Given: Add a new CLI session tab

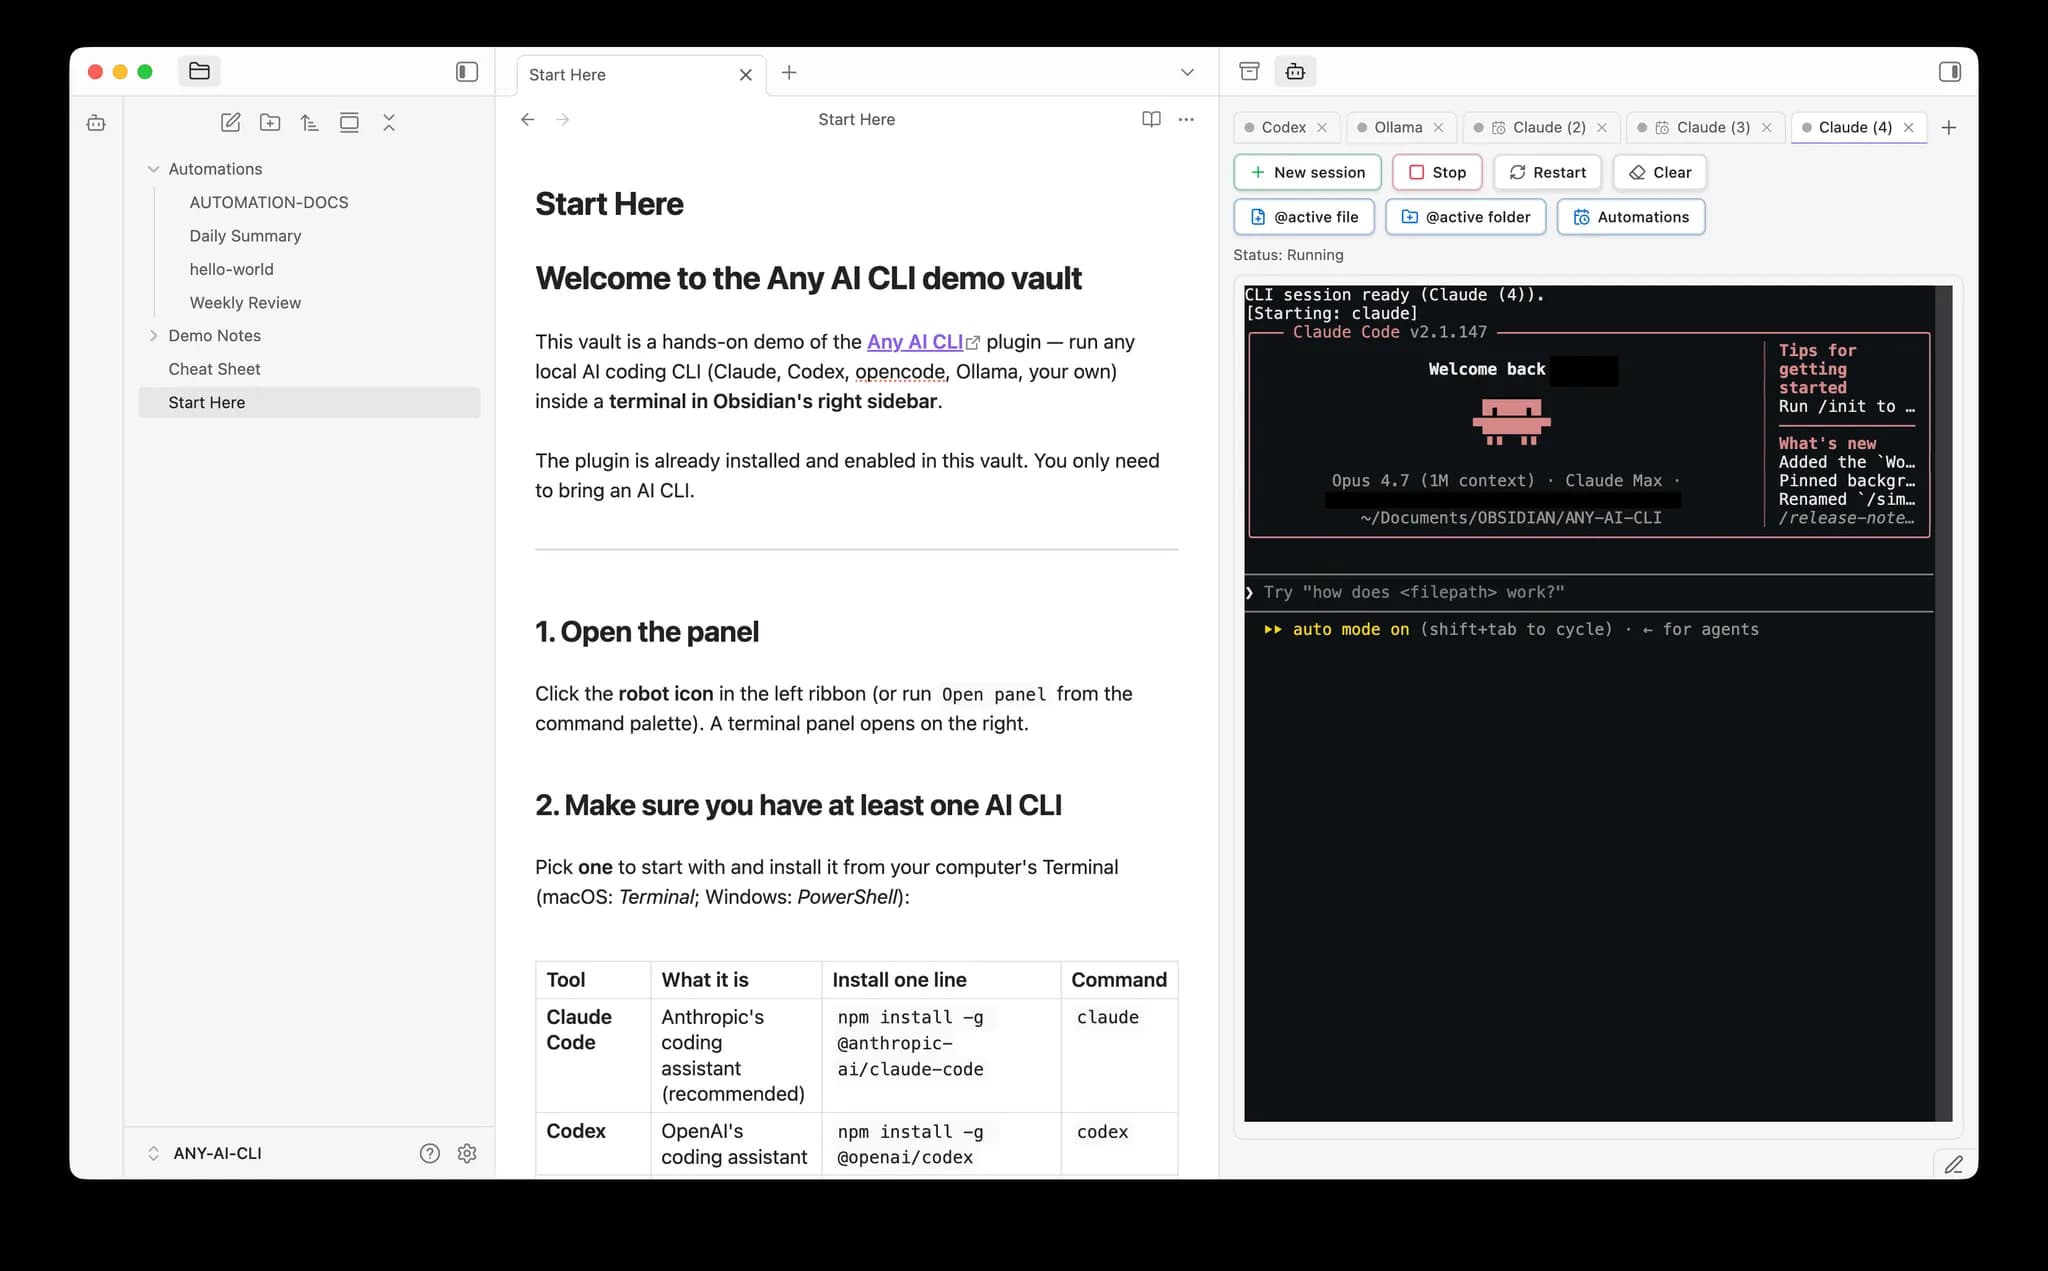Looking at the screenshot, I should click(1948, 127).
